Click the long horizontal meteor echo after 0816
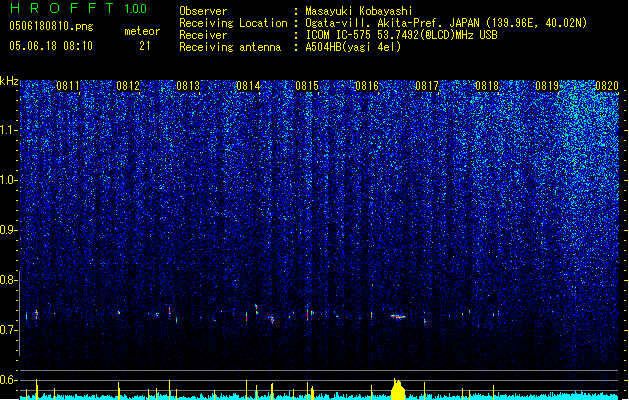Image resolution: width=629 pixels, height=400 pixels. click(x=398, y=317)
